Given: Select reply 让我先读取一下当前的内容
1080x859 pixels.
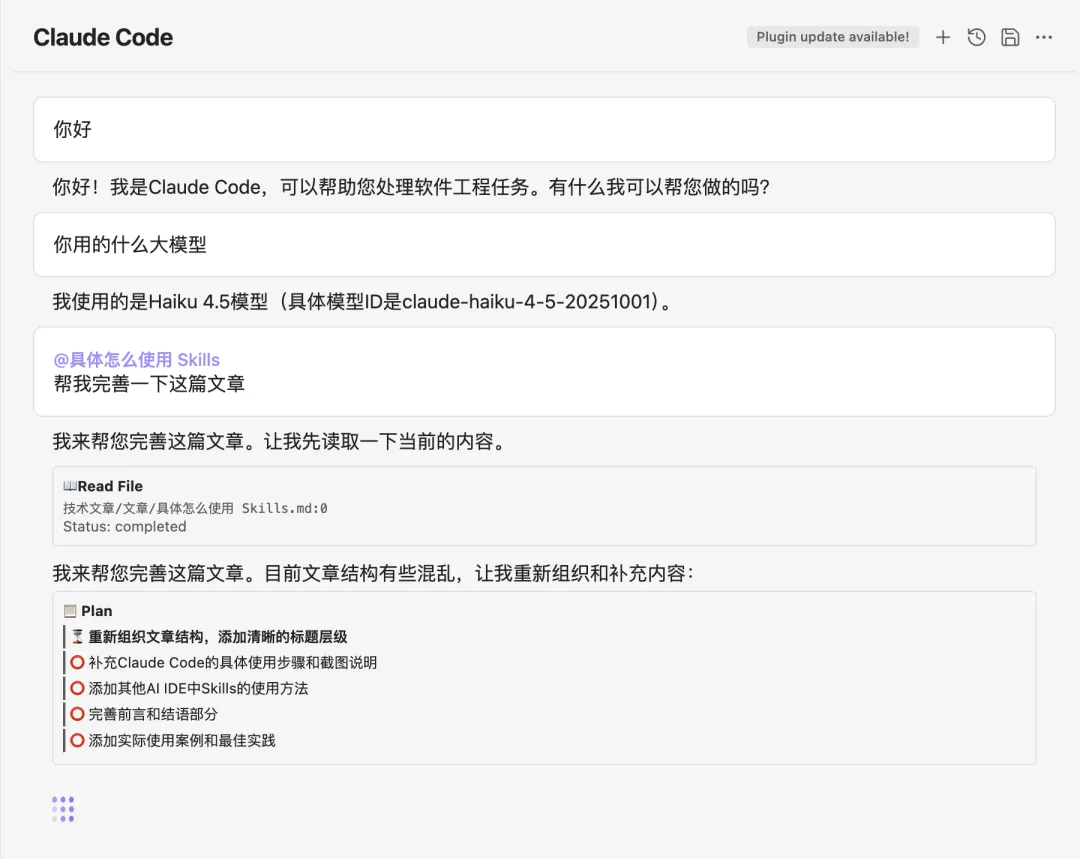Looking at the screenshot, I should [281, 441].
